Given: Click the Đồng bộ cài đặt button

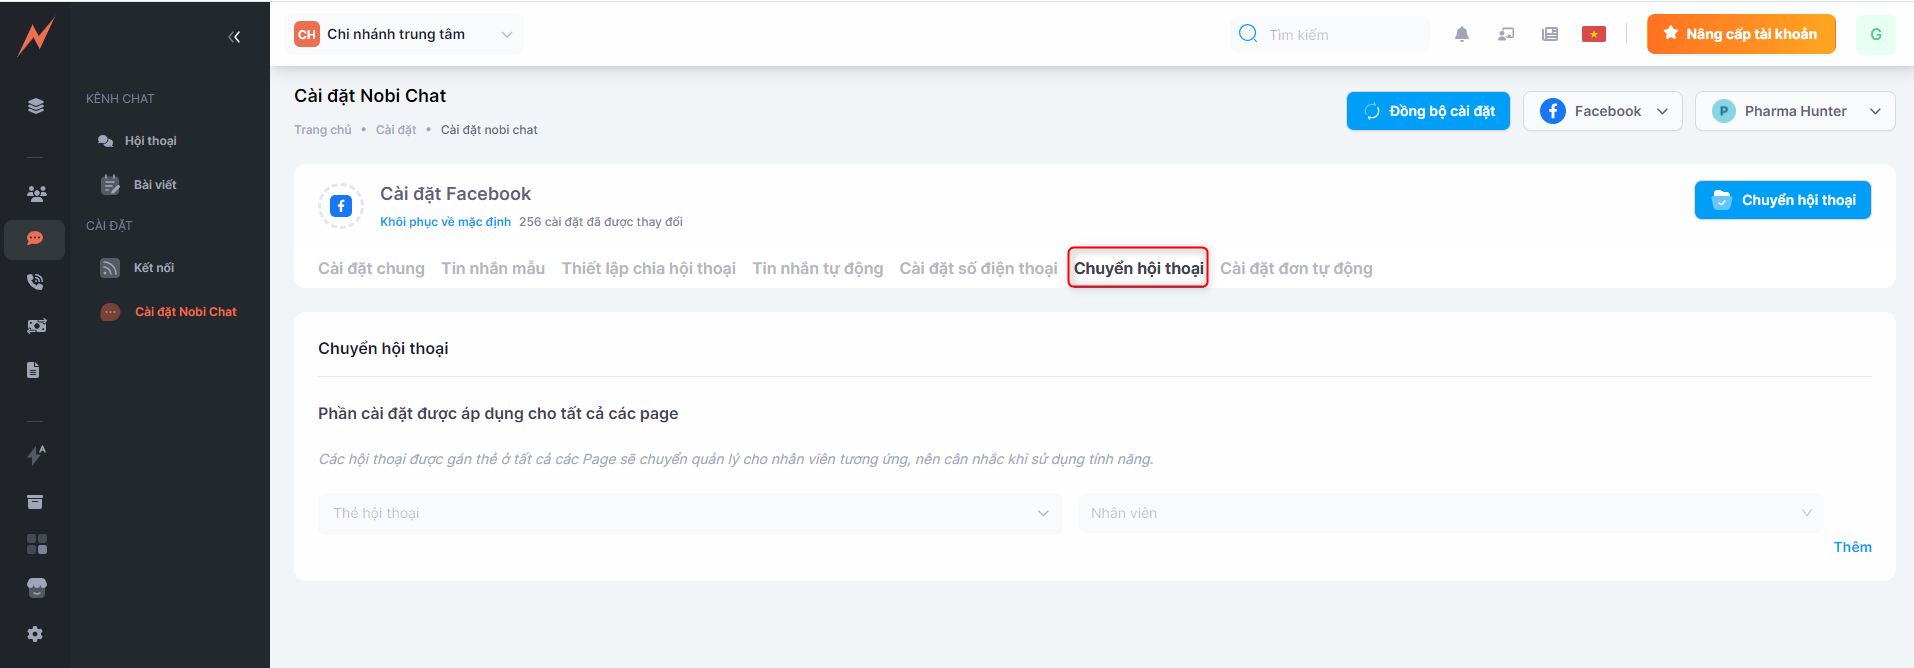Looking at the screenshot, I should point(1427,111).
